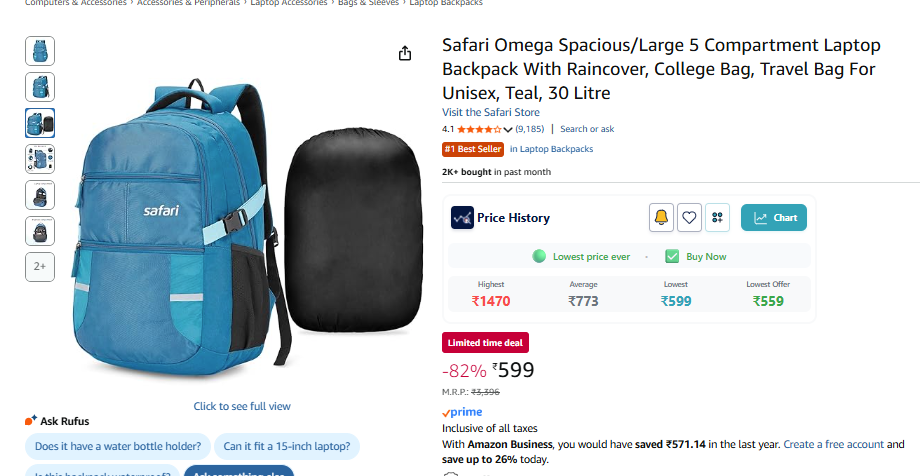Select the backpack with raincover thumbnail
Image resolution: width=924 pixels, height=476 pixels.
(x=40, y=123)
